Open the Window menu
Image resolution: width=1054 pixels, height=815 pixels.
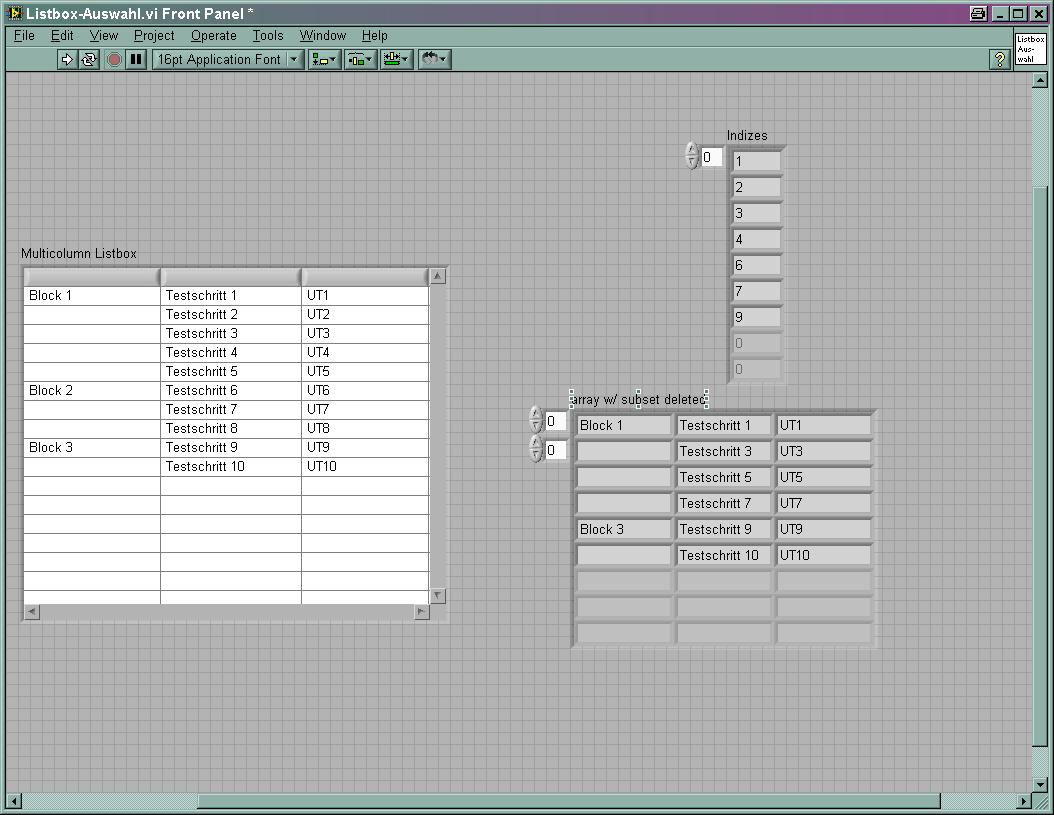(323, 36)
